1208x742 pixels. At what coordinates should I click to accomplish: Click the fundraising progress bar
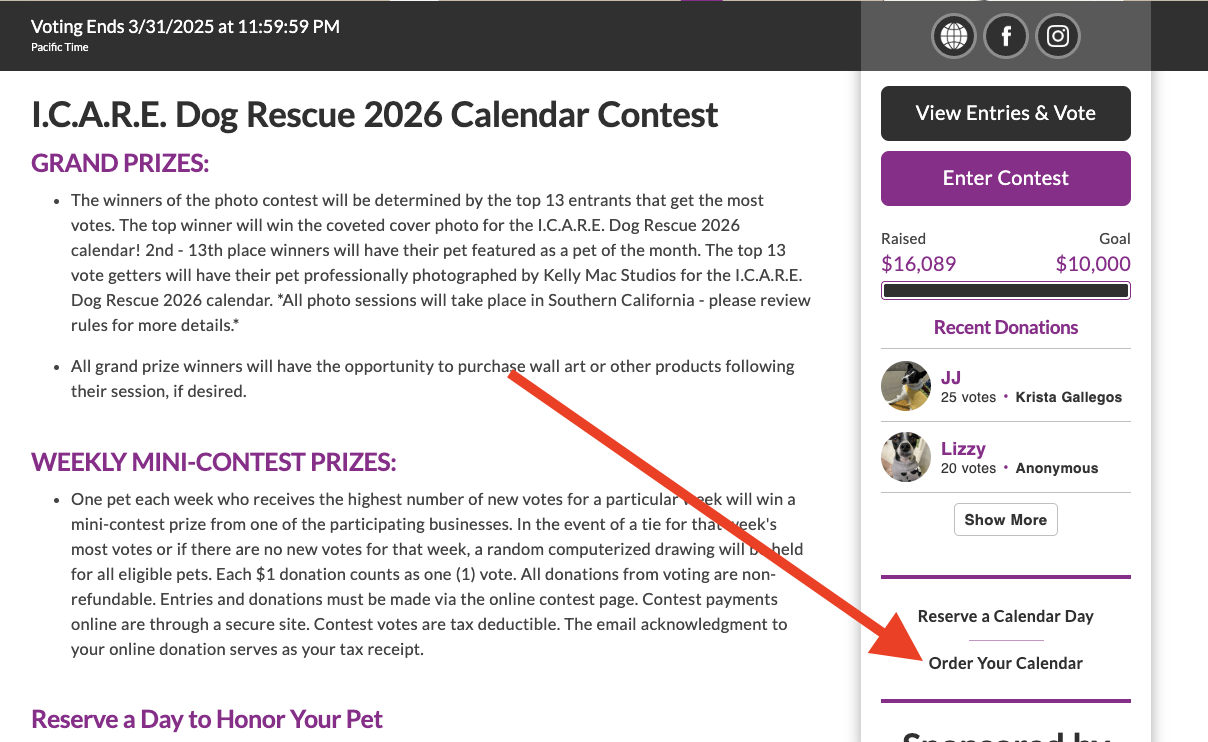coord(1005,291)
